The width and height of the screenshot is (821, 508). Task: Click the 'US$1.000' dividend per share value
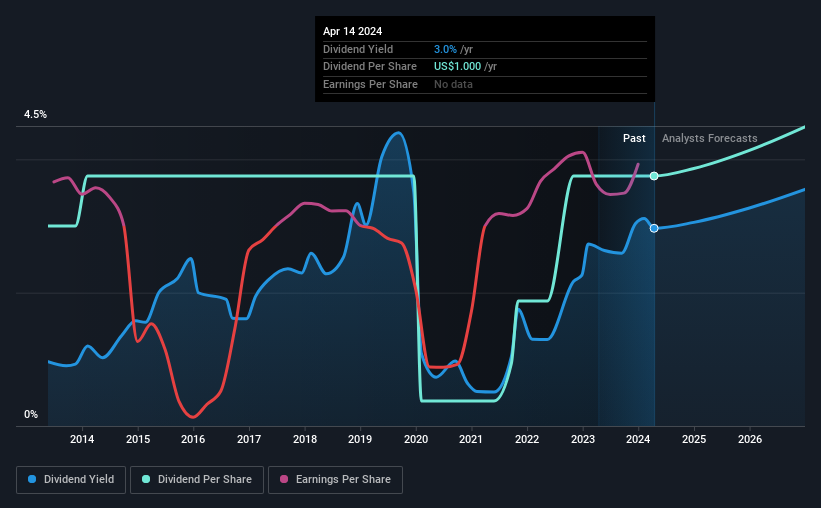tap(457, 67)
